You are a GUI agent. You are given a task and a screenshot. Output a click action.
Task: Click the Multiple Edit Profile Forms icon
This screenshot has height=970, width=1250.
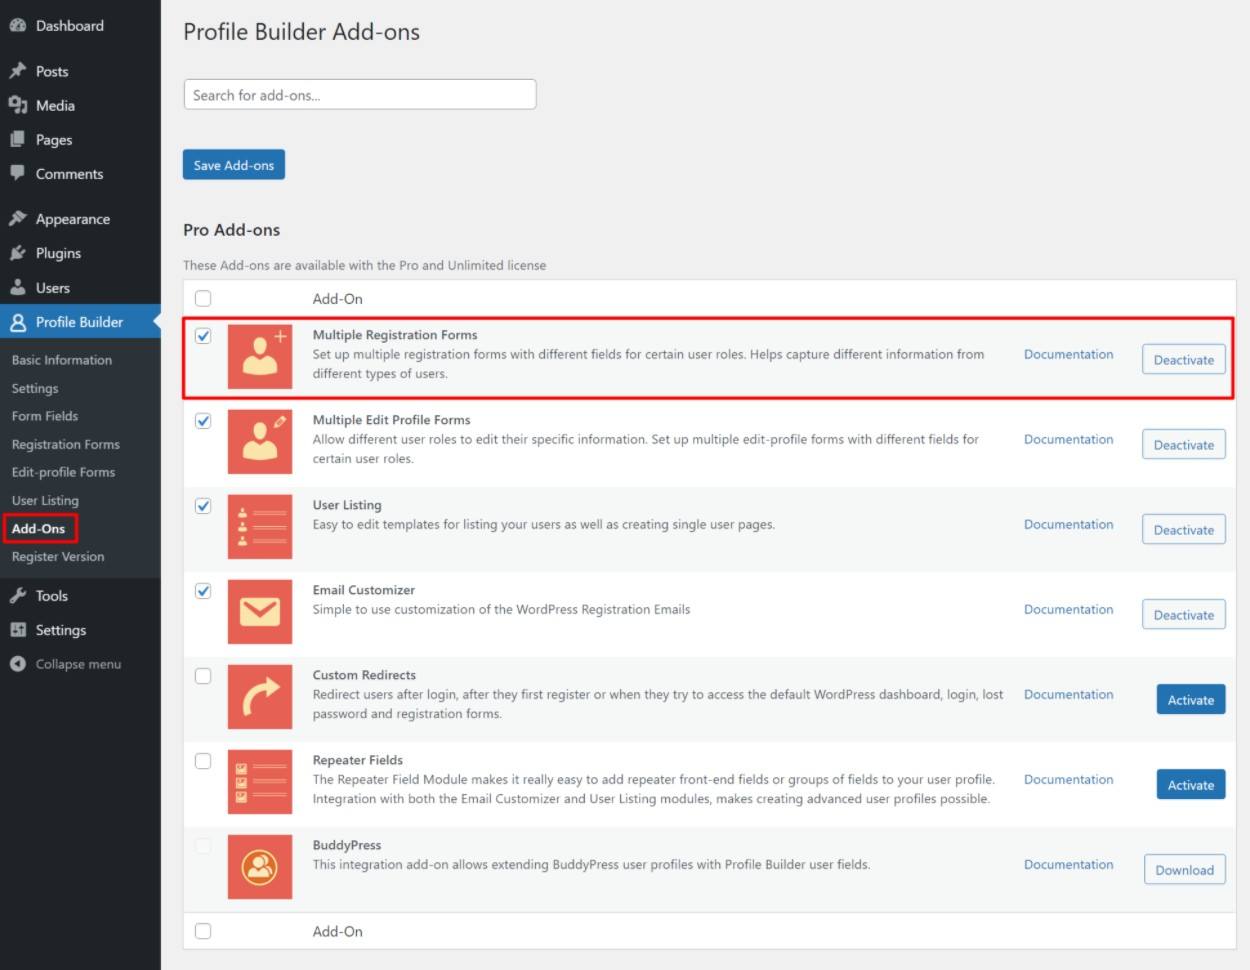point(259,442)
